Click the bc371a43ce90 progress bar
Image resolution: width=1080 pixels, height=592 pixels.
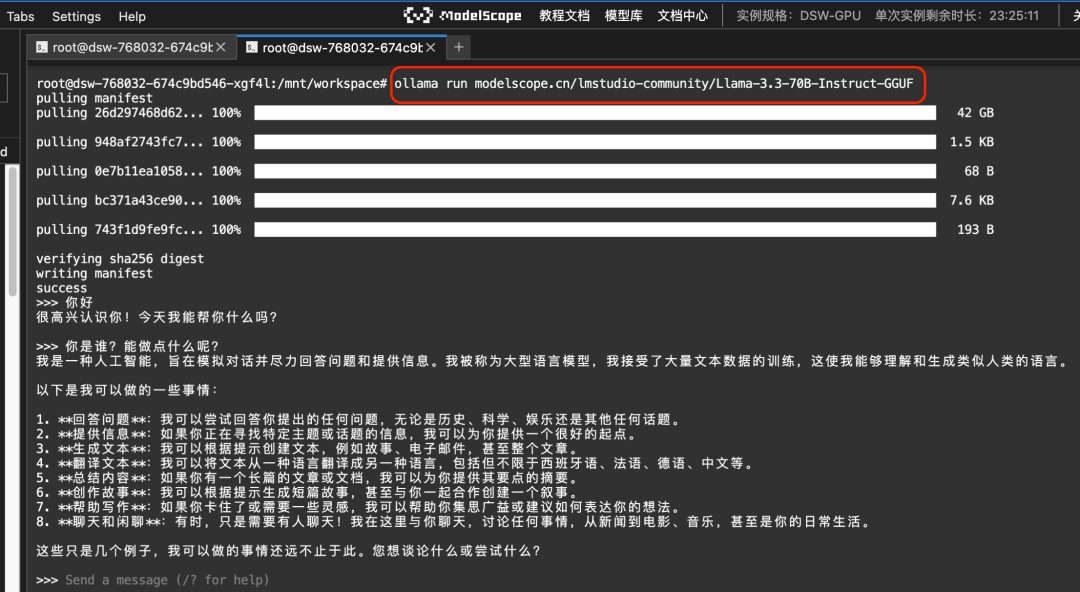595,201
